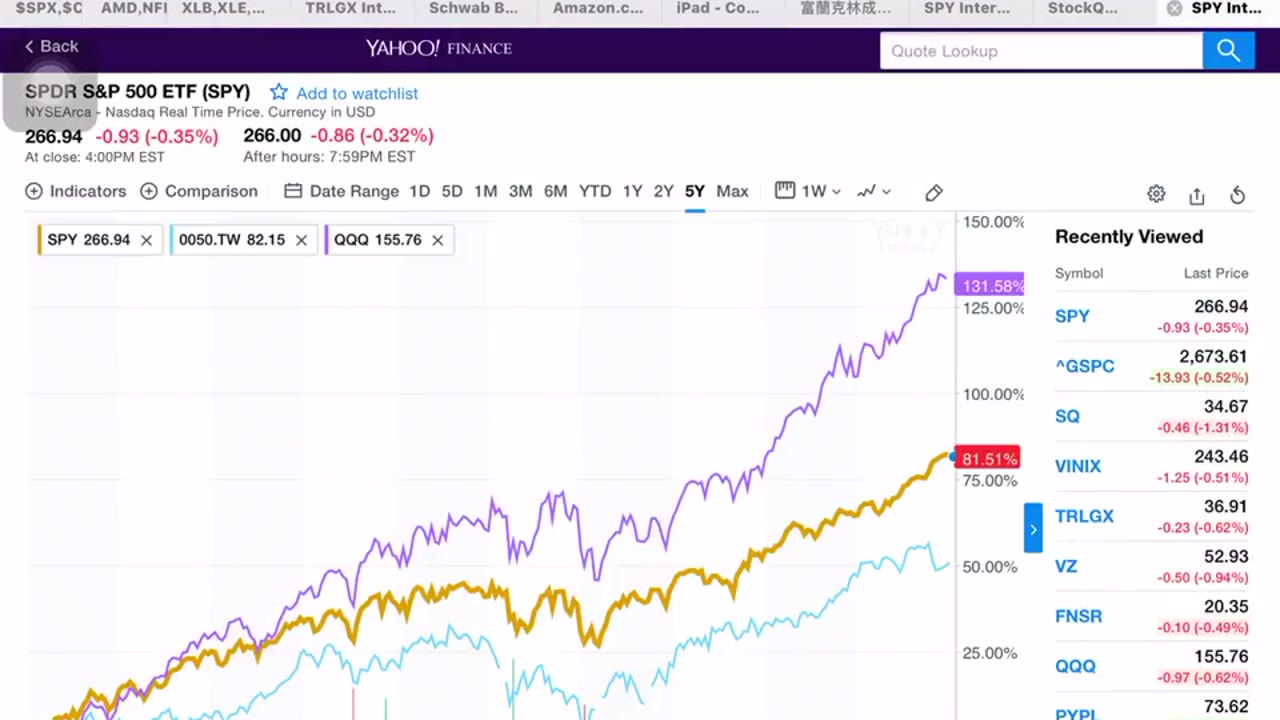Open chart settings gear icon
The width and height of the screenshot is (1280, 720).
[x=1156, y=194]
